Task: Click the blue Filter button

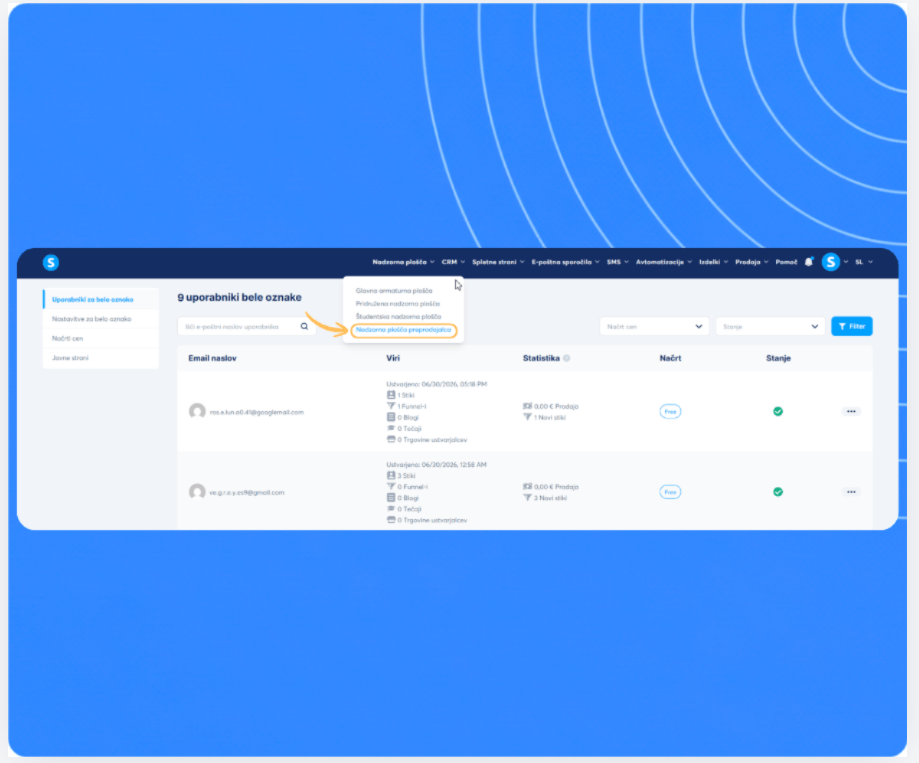Action: (852, 326)
